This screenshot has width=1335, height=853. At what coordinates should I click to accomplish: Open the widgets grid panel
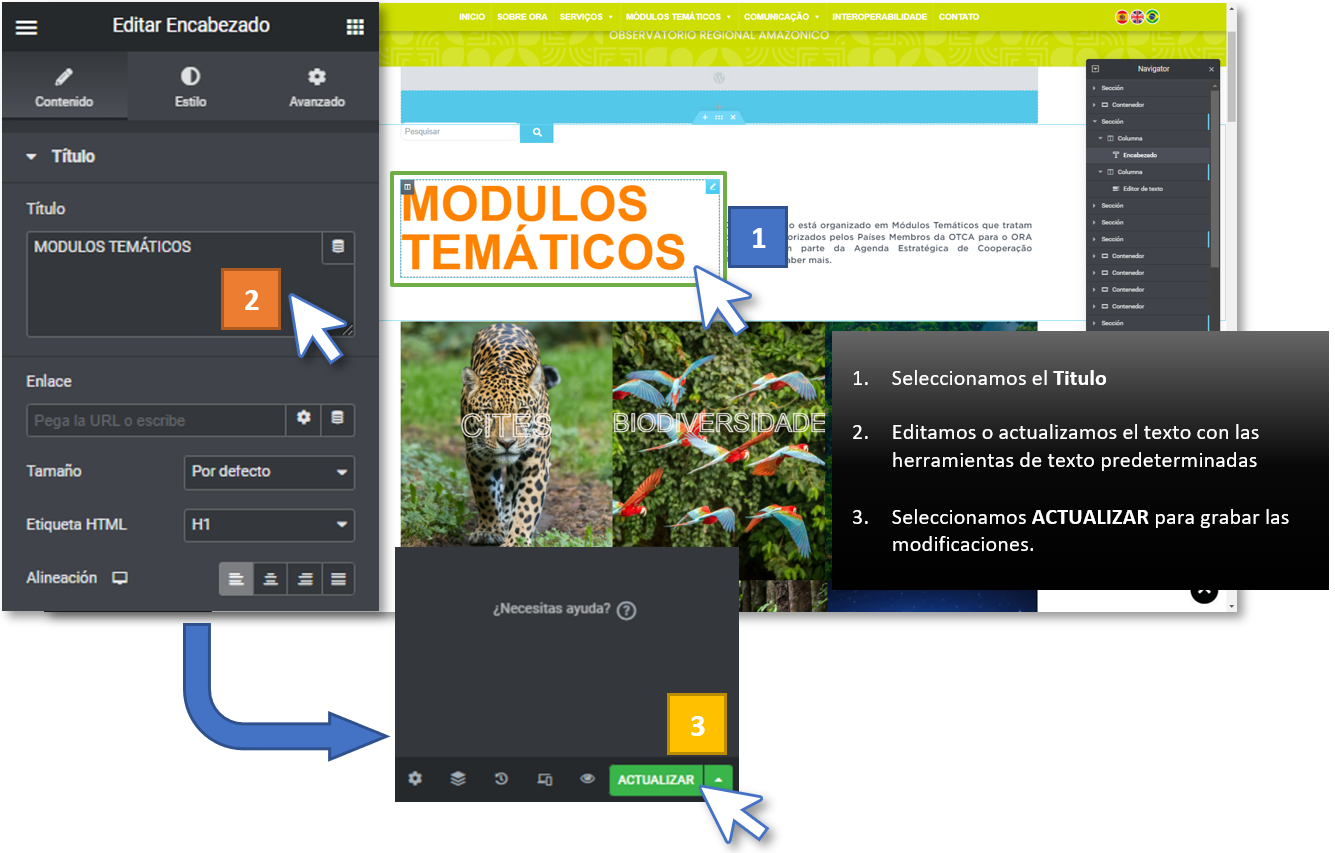(x=355, y=27)
